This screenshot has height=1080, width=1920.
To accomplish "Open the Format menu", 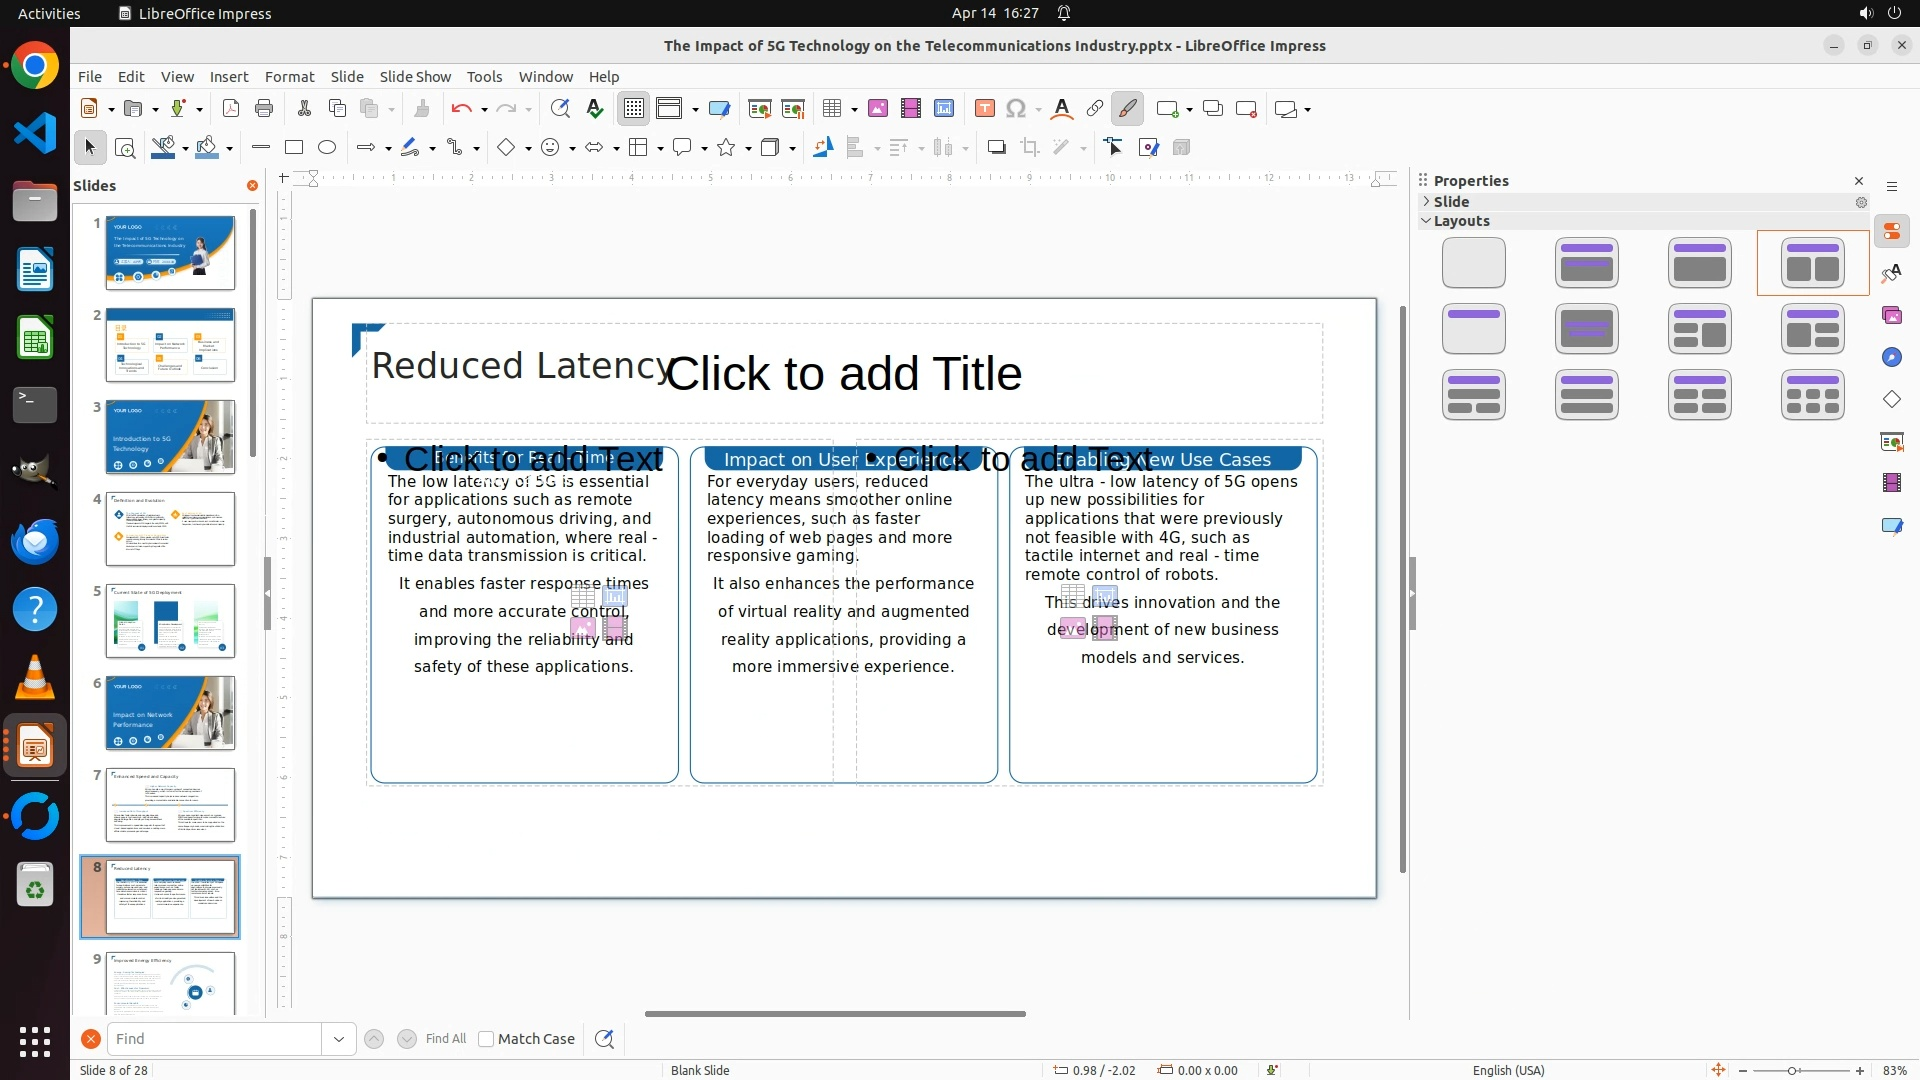I will pos(289,77).
